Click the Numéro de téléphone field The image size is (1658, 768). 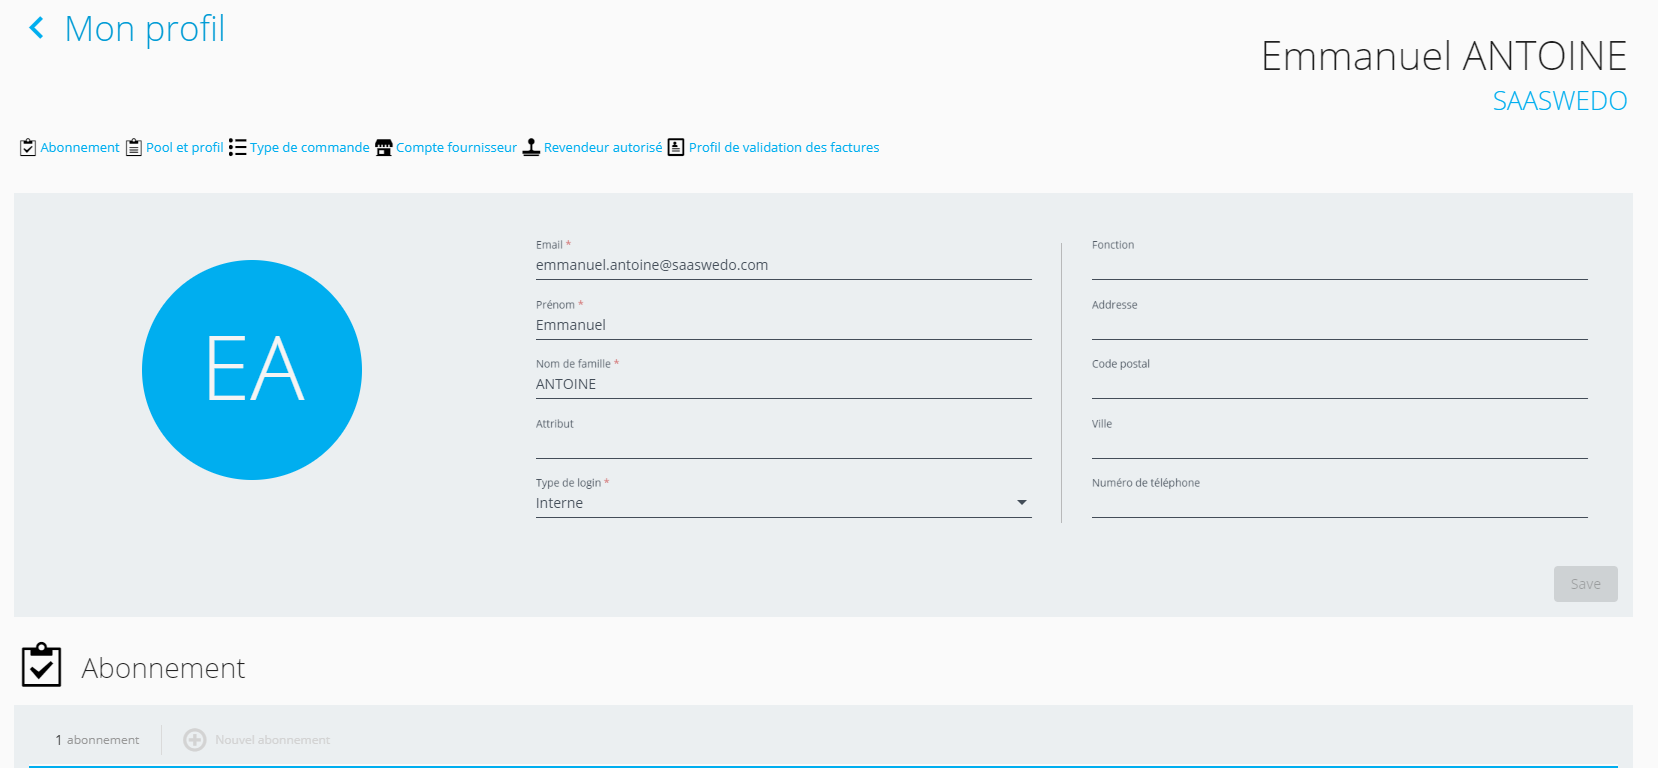[x=1340, y=504]
